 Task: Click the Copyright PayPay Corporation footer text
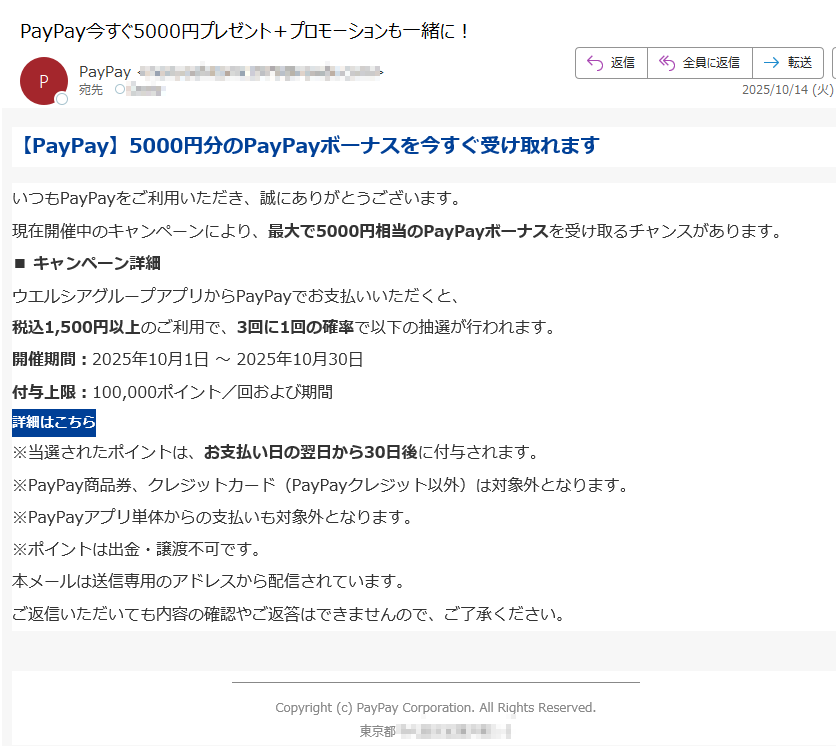click(435, 707)
